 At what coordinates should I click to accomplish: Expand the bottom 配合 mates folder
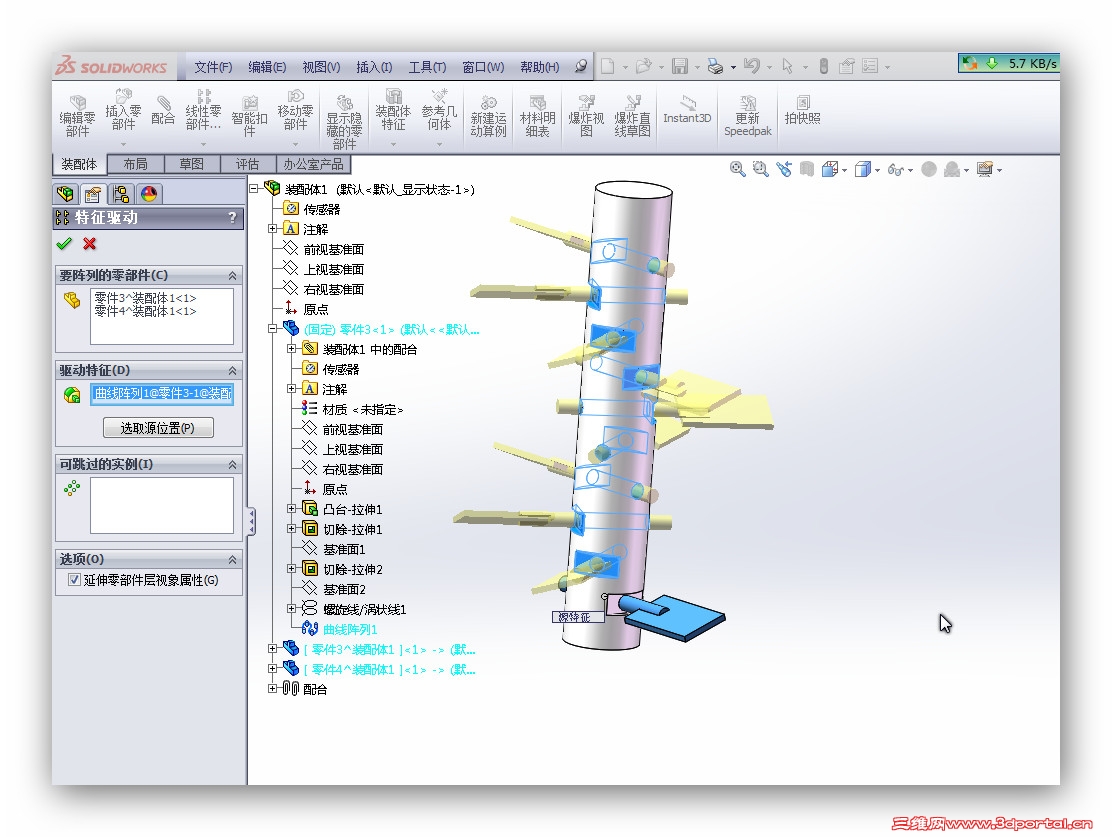(x=272, y=688)
